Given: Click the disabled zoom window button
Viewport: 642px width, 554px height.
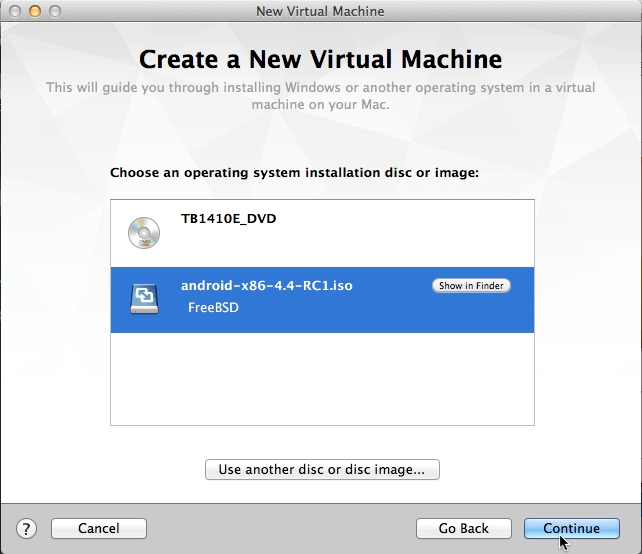Looking at the screenshot, I should click(55, 11).
